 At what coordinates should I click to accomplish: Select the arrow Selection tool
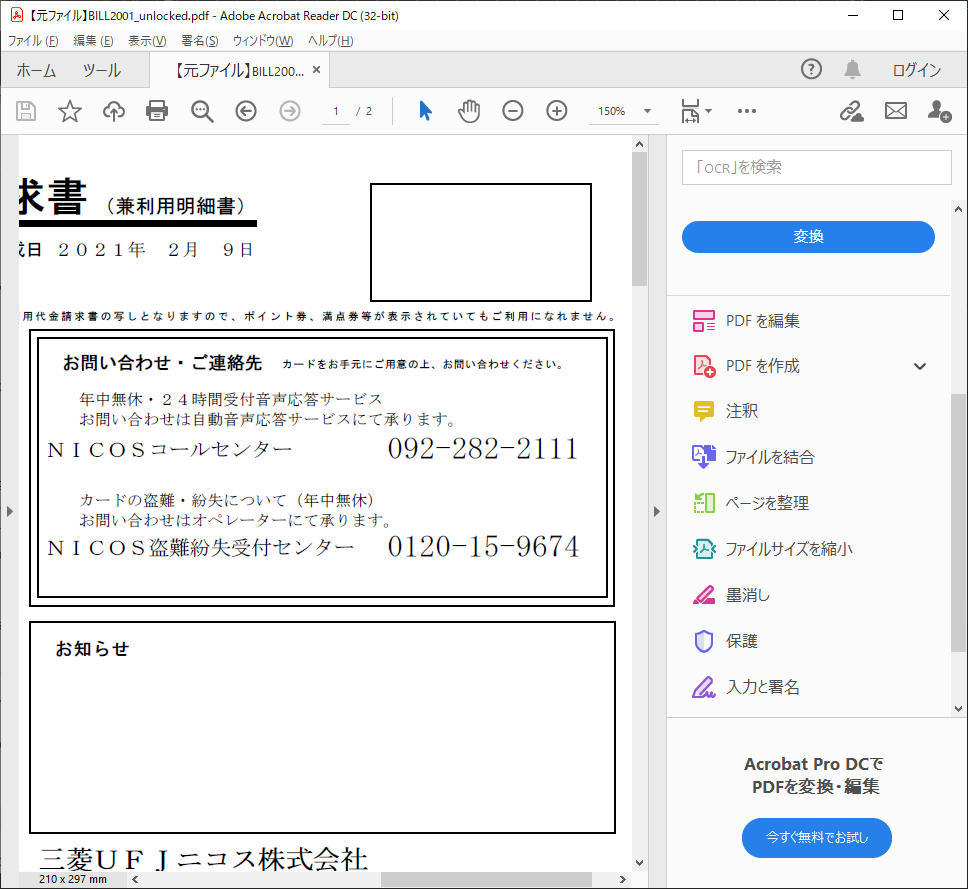tap(425, 111)
